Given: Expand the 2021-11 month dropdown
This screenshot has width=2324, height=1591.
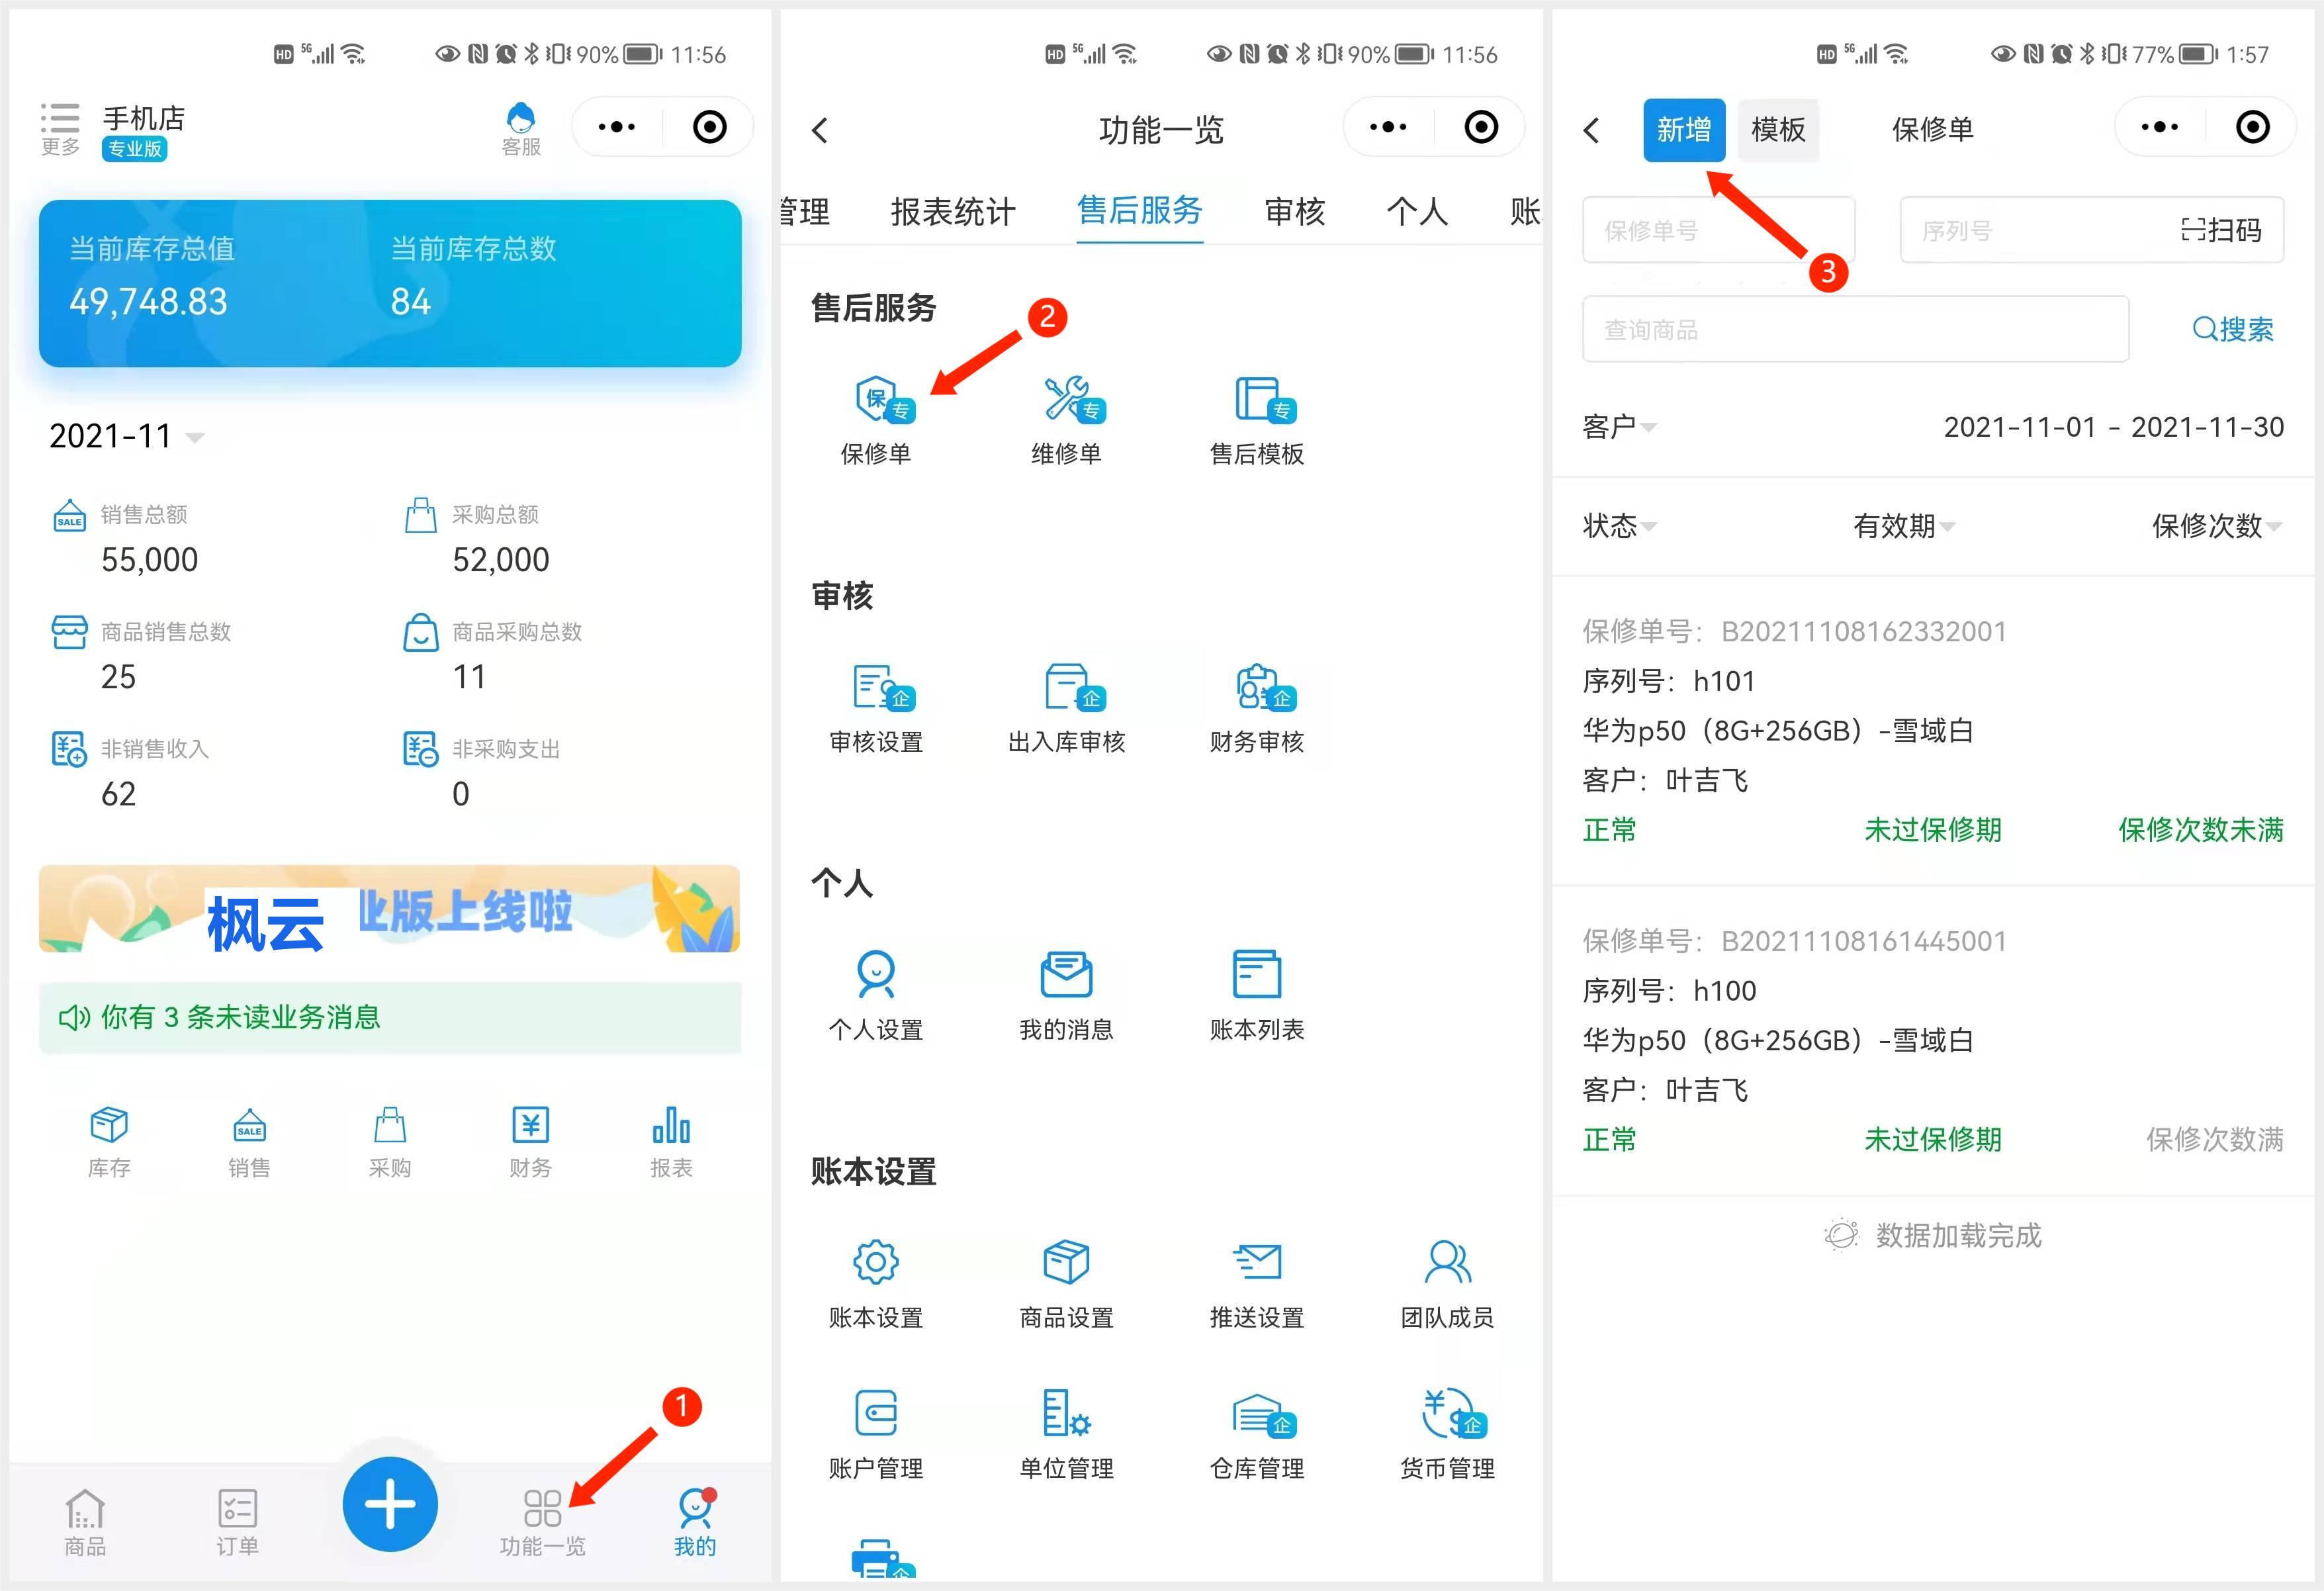Looking at the screenshot, I should [127, 436].
